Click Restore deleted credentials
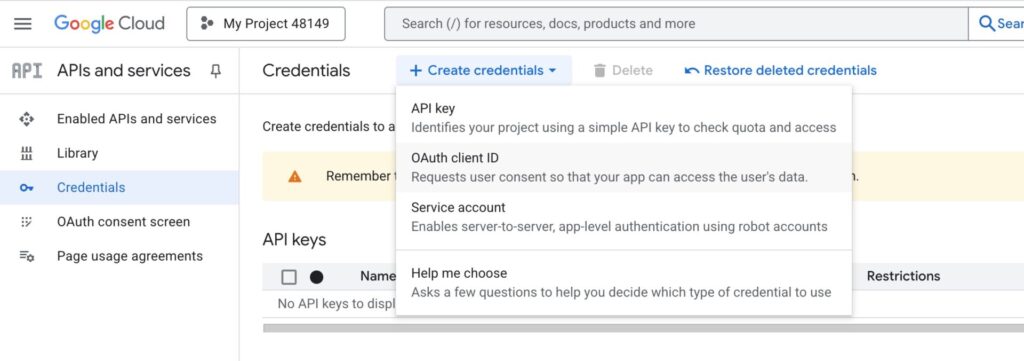Image resolution: width=1024 pixels, height=361 pixels. pyautogui.click(x=780, y=71)
